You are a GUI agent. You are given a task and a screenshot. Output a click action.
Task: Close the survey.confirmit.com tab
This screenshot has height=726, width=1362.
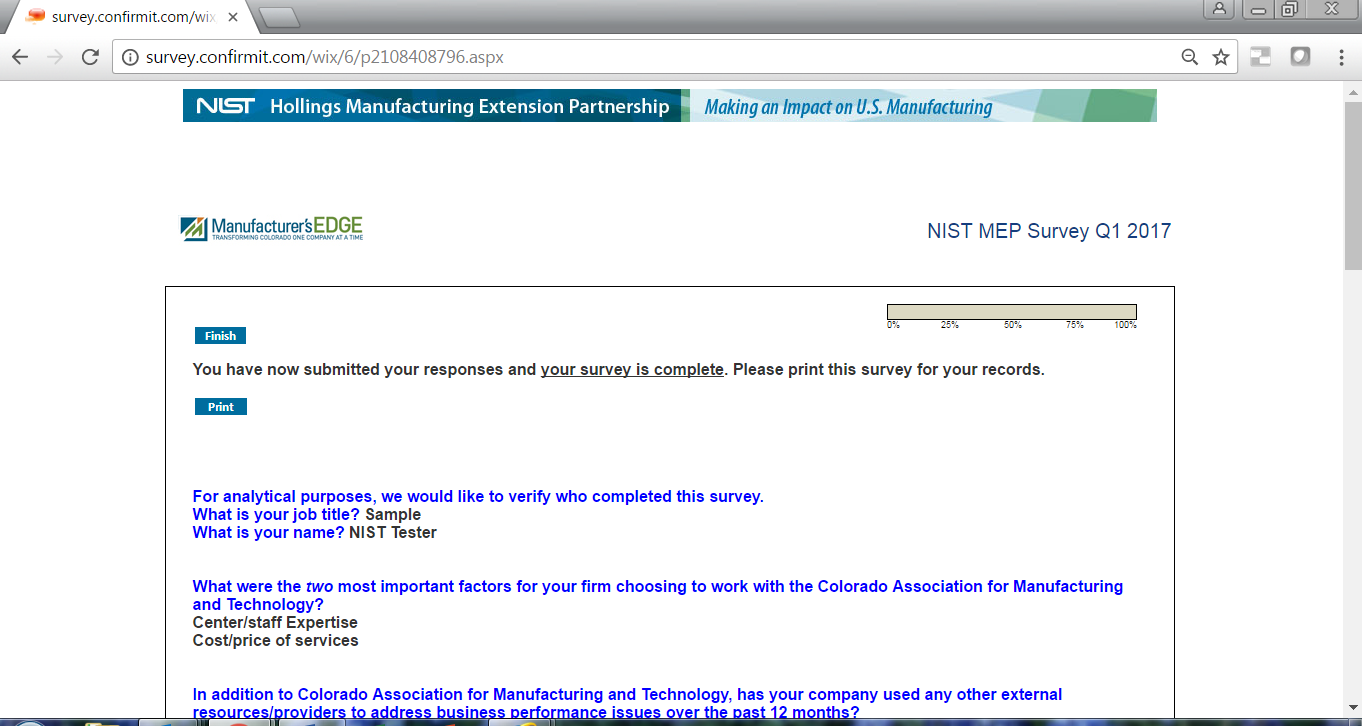(x=233, y=17)
